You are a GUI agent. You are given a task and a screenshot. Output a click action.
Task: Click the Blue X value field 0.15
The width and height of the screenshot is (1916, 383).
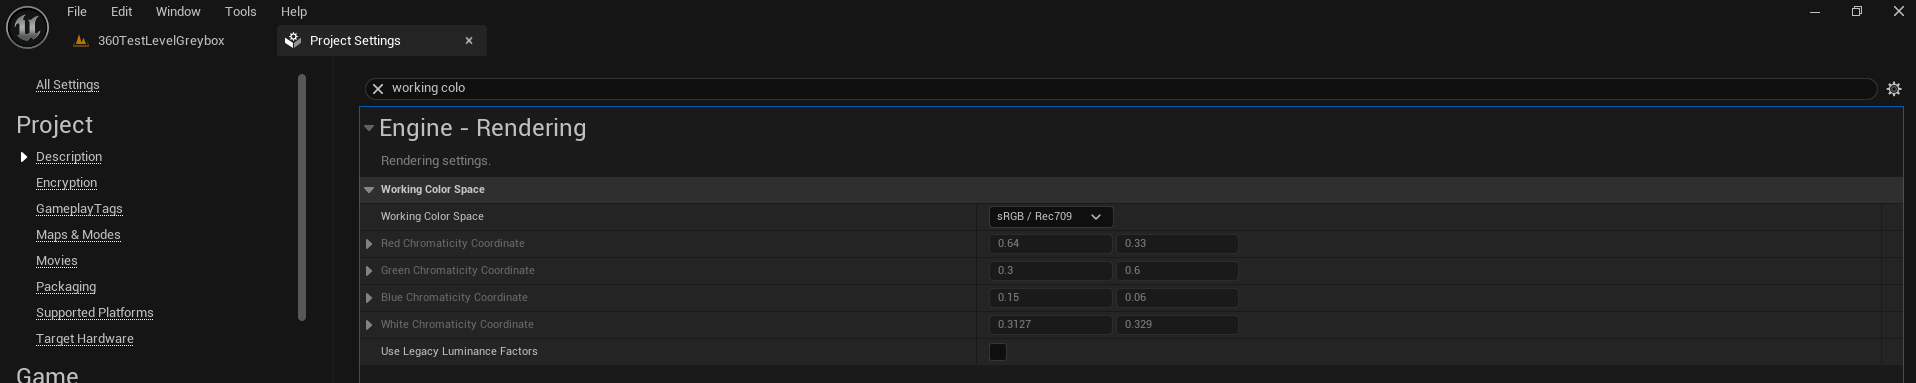point(1050,298)
